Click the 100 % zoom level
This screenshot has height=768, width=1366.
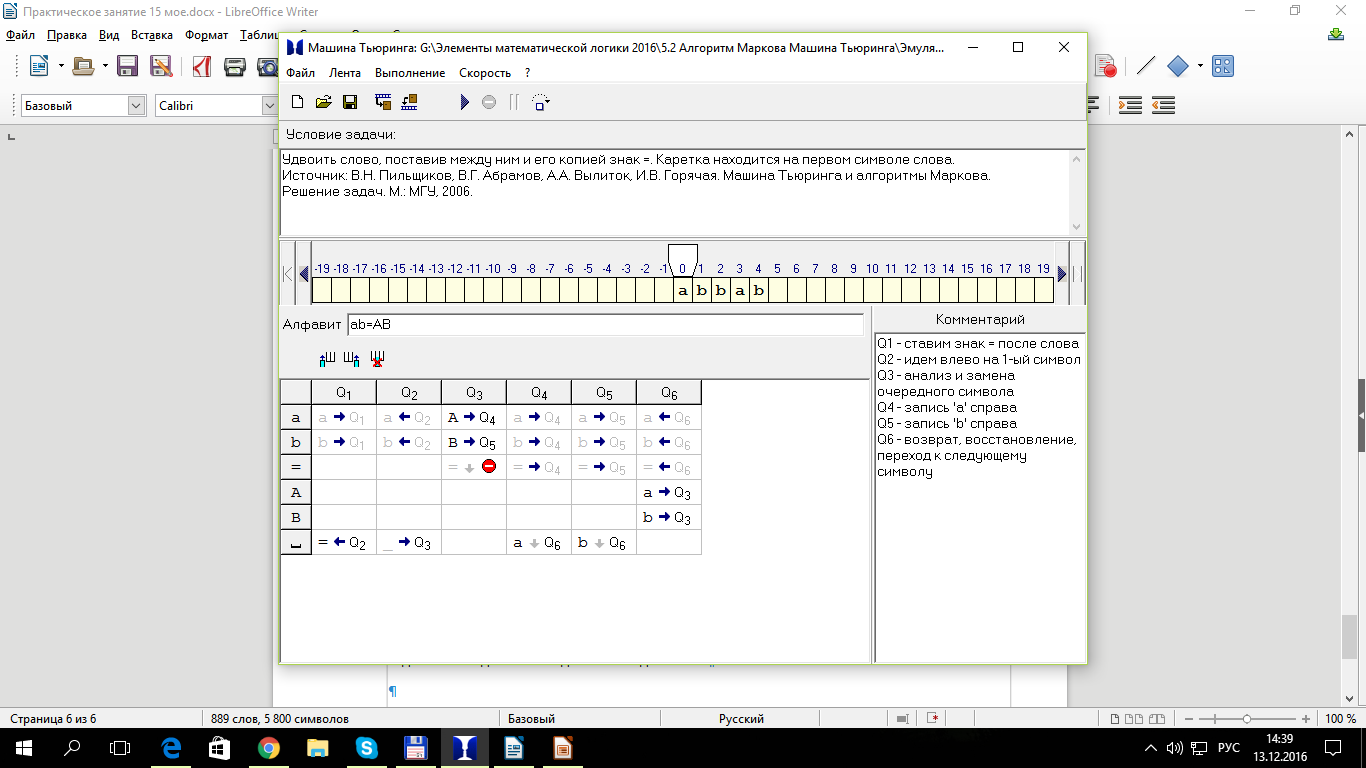pyautogui.click(x=1340, y=719)
